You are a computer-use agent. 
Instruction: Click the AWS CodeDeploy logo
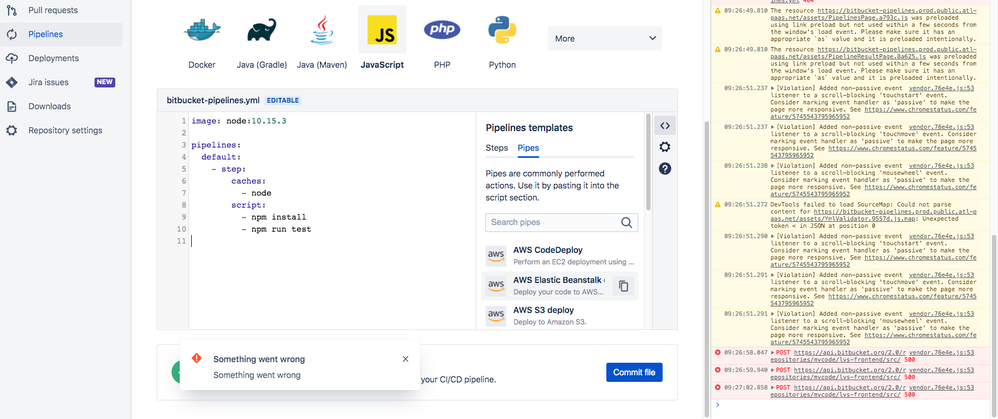[x=496, y=256]
